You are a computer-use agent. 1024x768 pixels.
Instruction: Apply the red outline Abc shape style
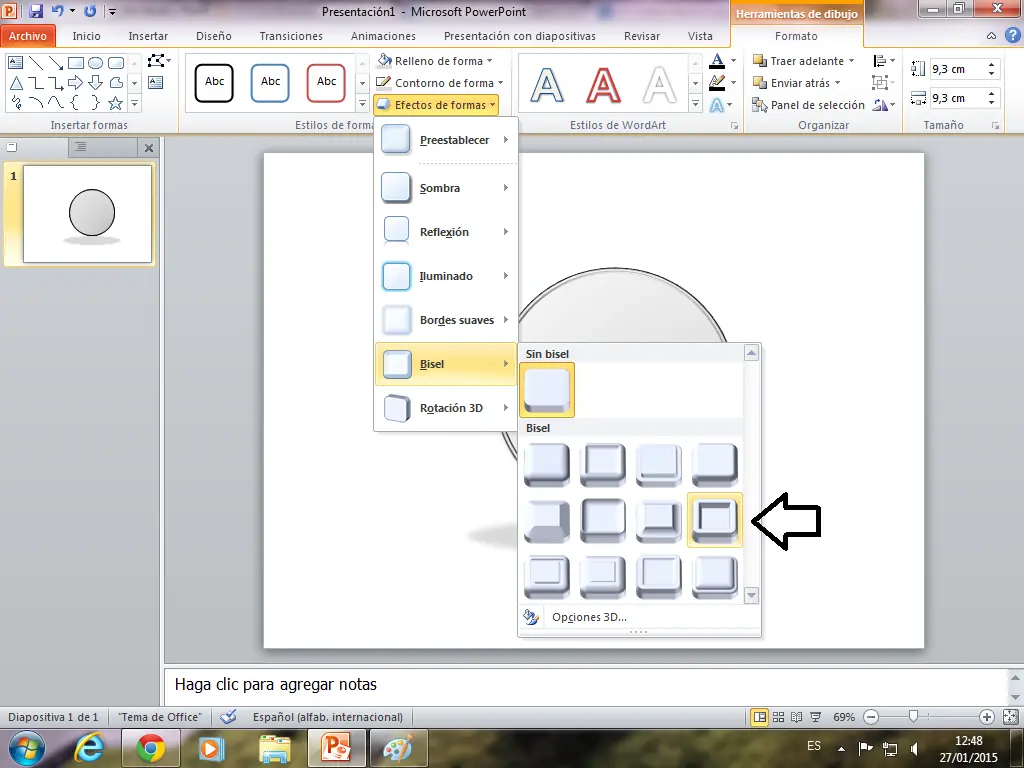click(x=326, y=83)
